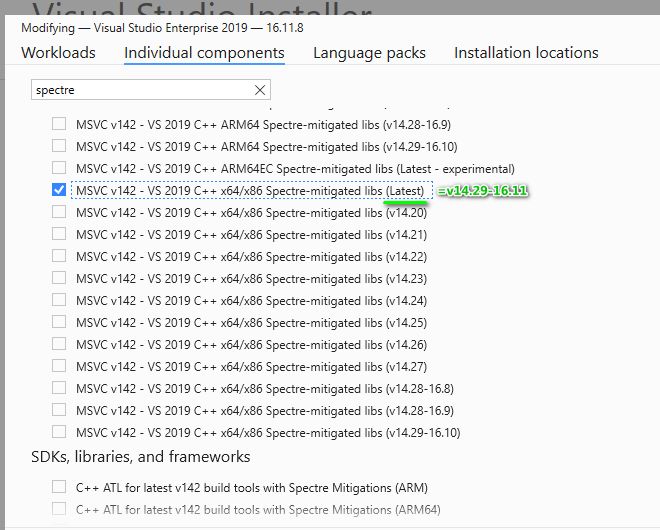
Task: Check x64/x86 Spectre-mitigated libs (v14.28-16.8)
Action: pos(59,387)
